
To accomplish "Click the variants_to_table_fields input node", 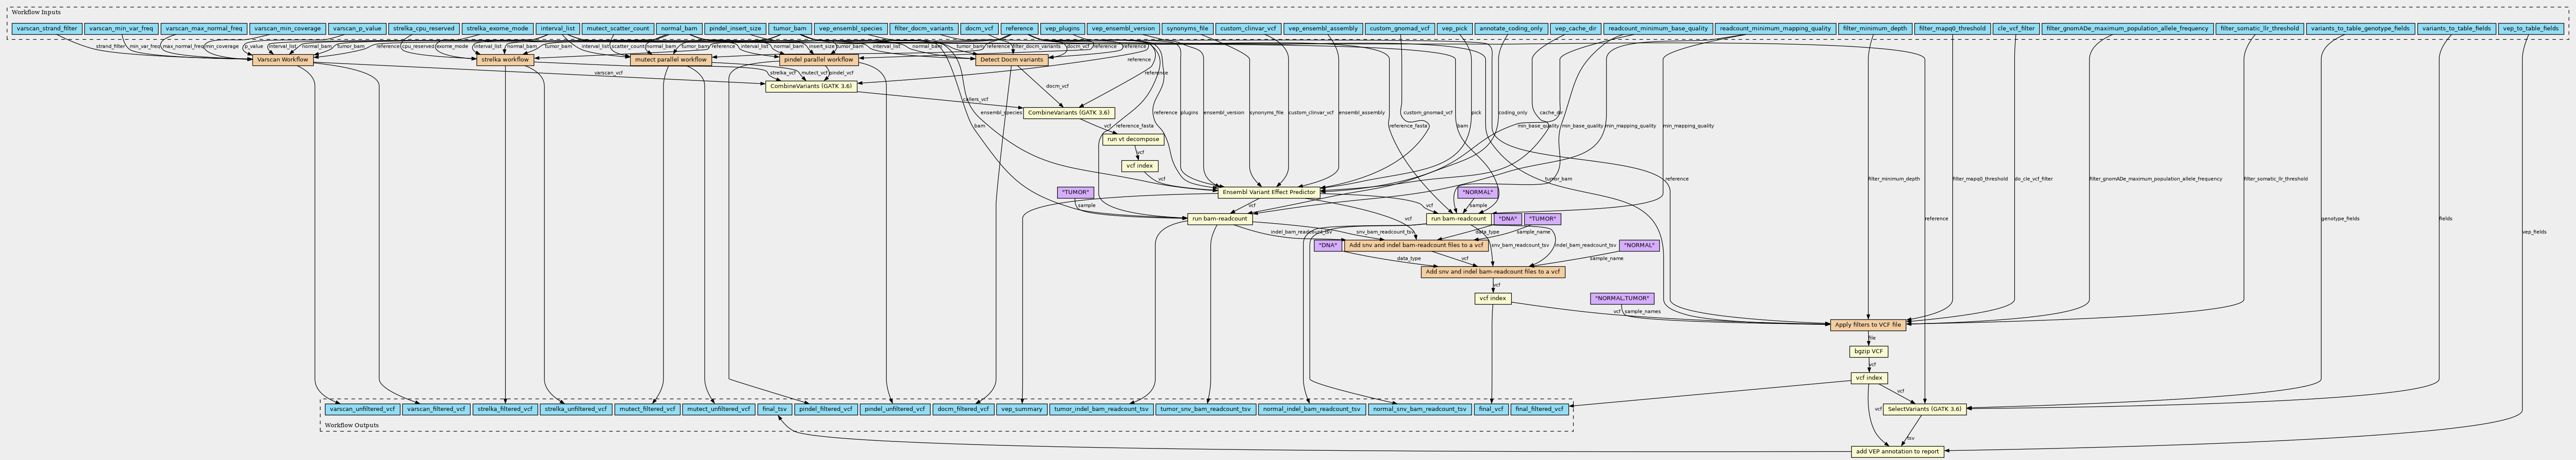I will pyautogui.click(x=2456, y=29).
